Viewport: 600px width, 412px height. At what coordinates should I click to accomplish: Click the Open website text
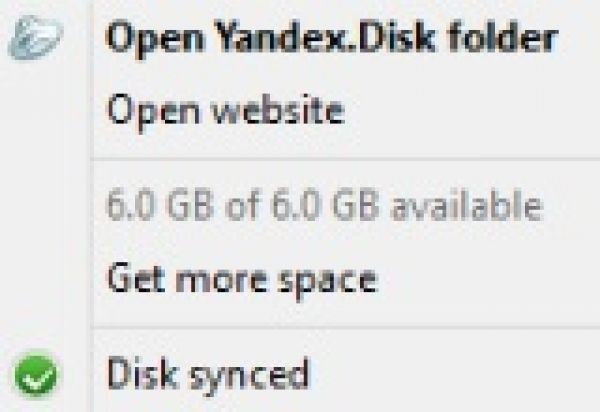coord(225,109)
